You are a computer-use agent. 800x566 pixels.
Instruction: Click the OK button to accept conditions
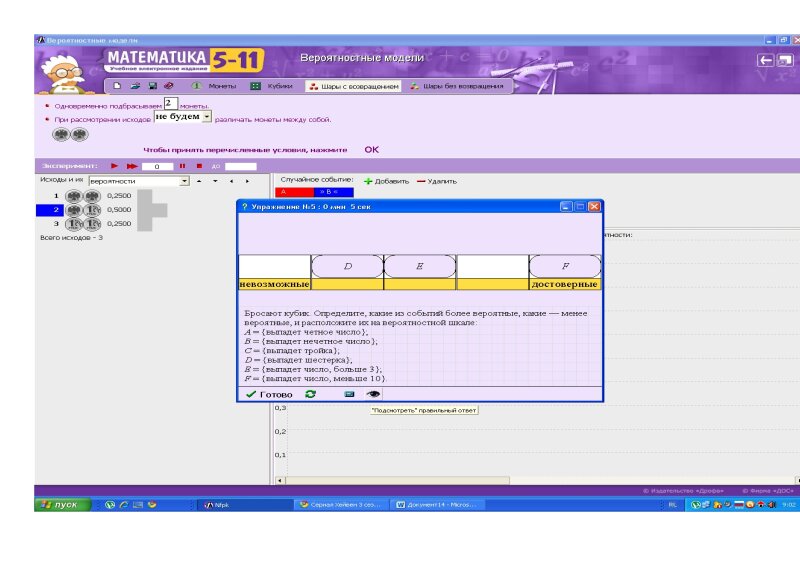click(x=371, y=149)
